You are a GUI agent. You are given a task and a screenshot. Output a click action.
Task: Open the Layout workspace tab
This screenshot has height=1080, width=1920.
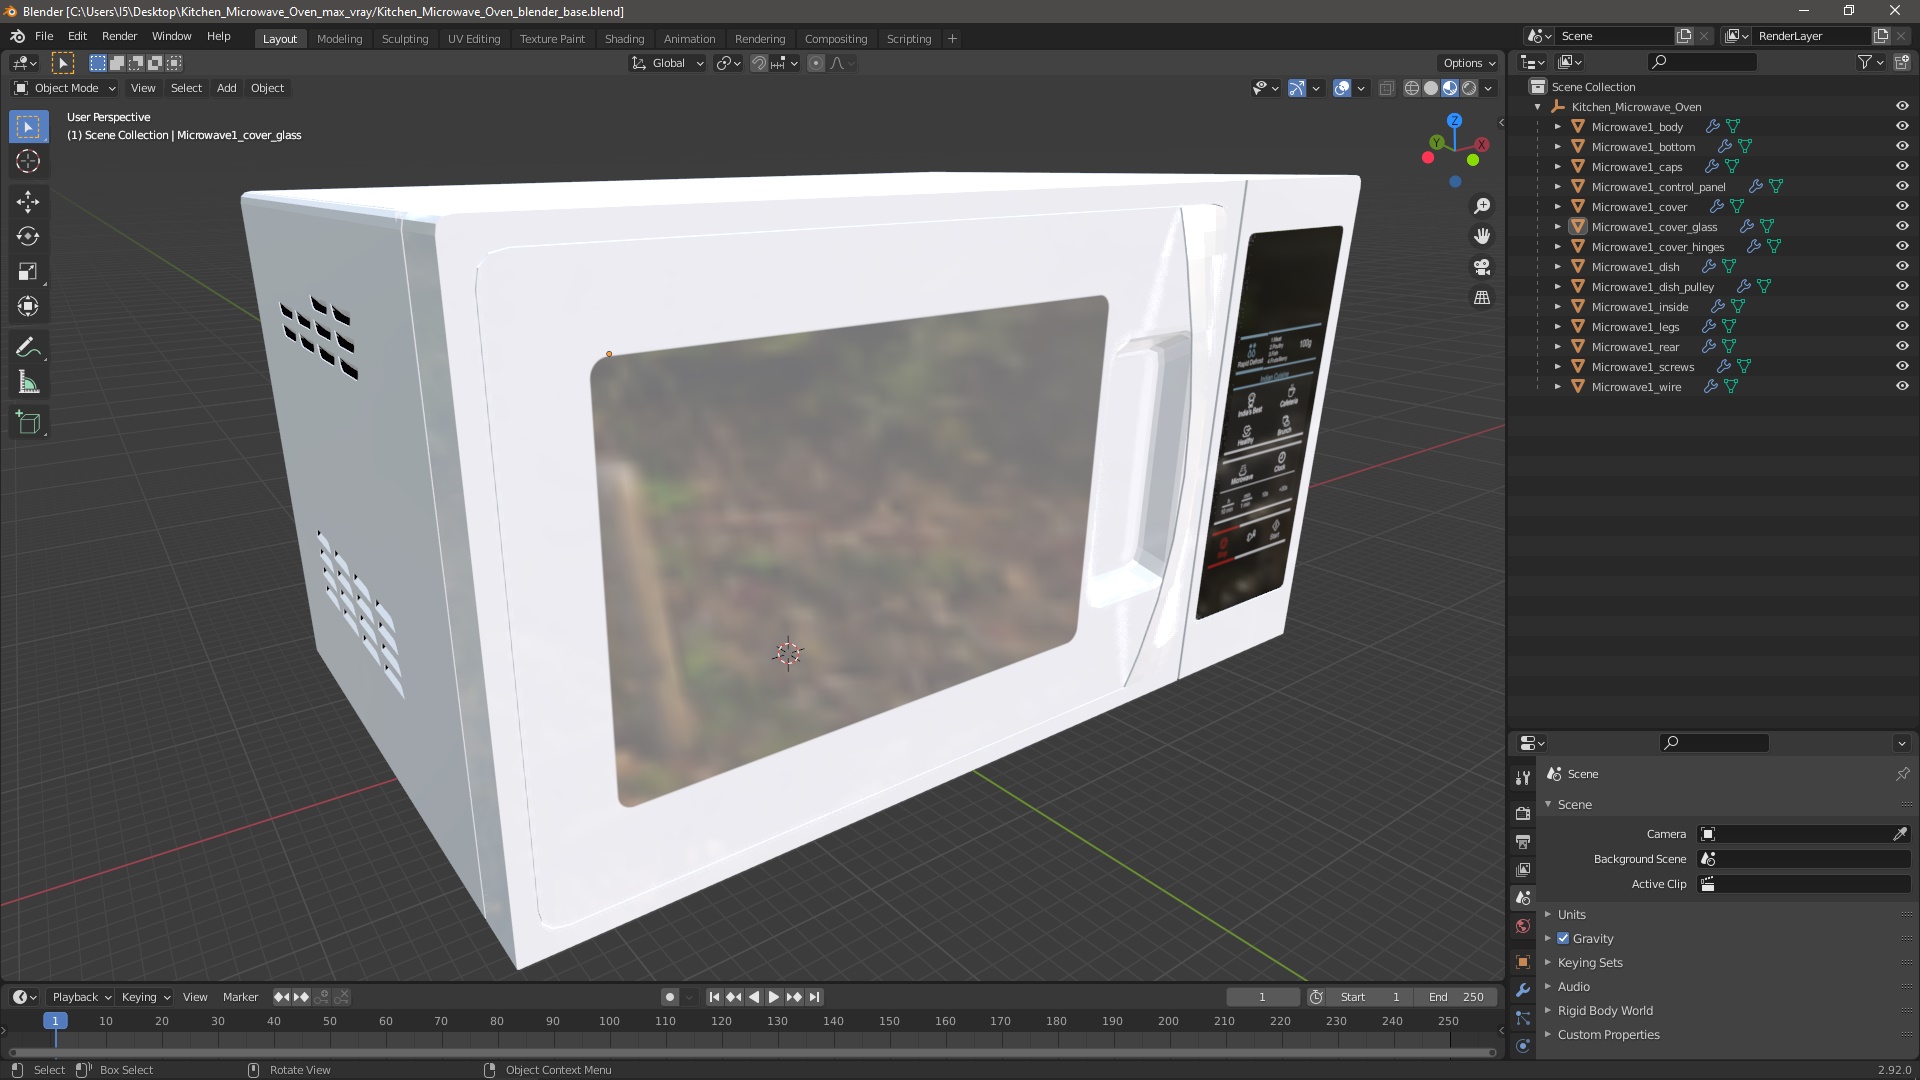pyautogui.click(x=280, y=38)
